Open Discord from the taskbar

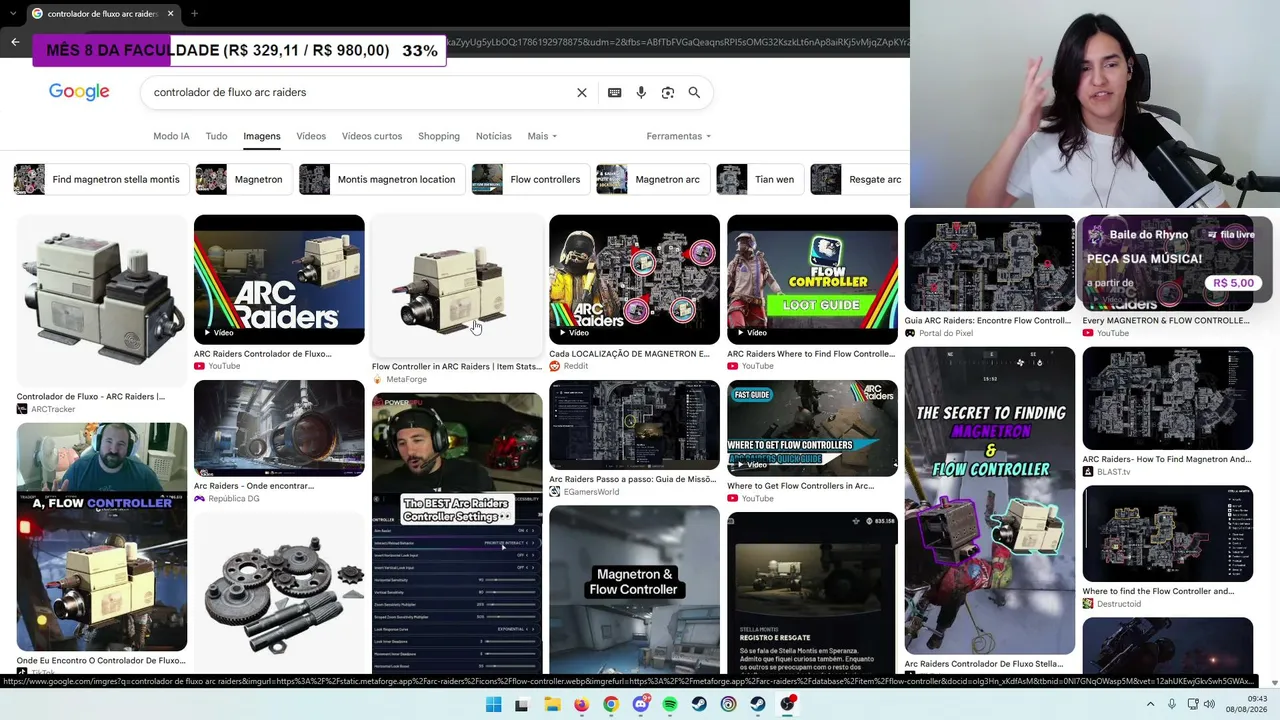pos(641,705)
